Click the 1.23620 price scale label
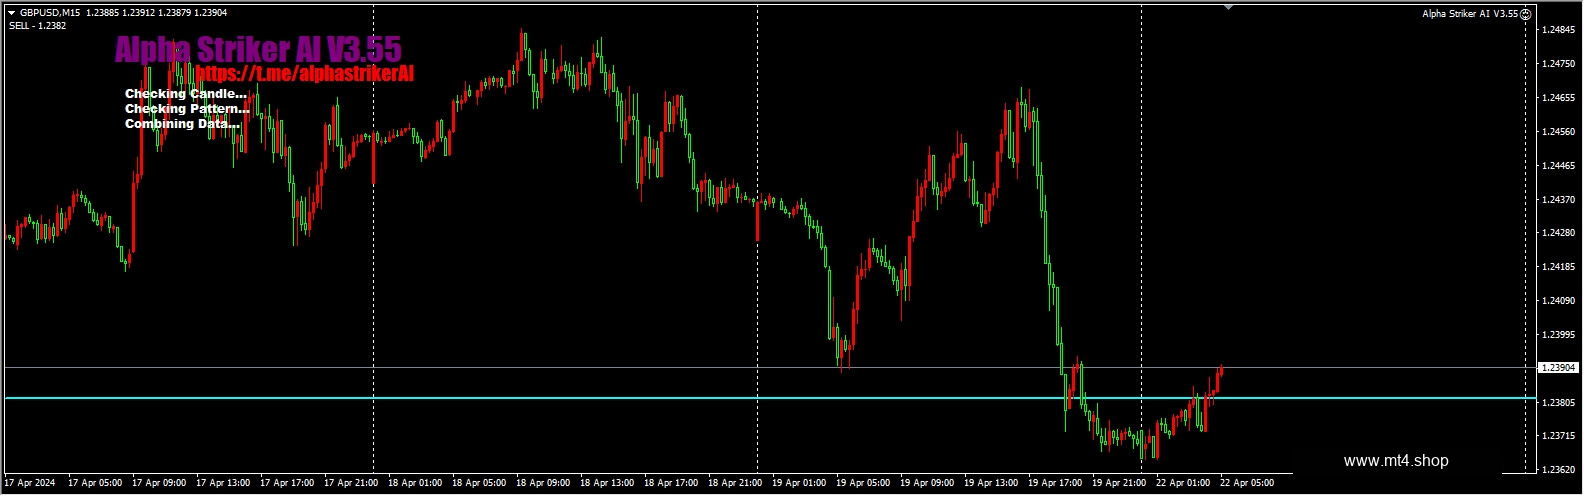The height and width of the screenshot is (496, 1584). pos(1558,470)
